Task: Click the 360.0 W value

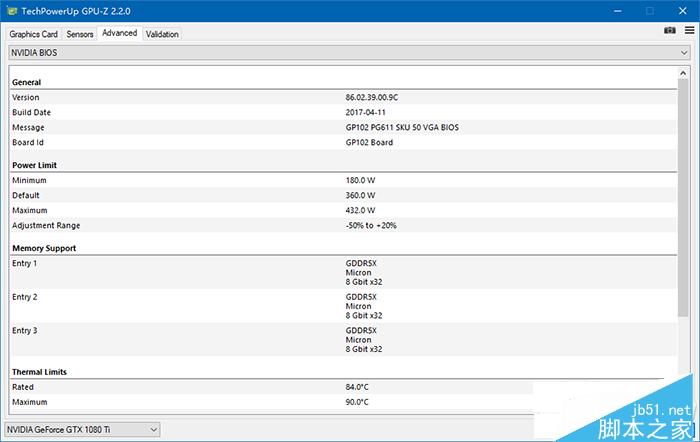Action: coord(360,196)
